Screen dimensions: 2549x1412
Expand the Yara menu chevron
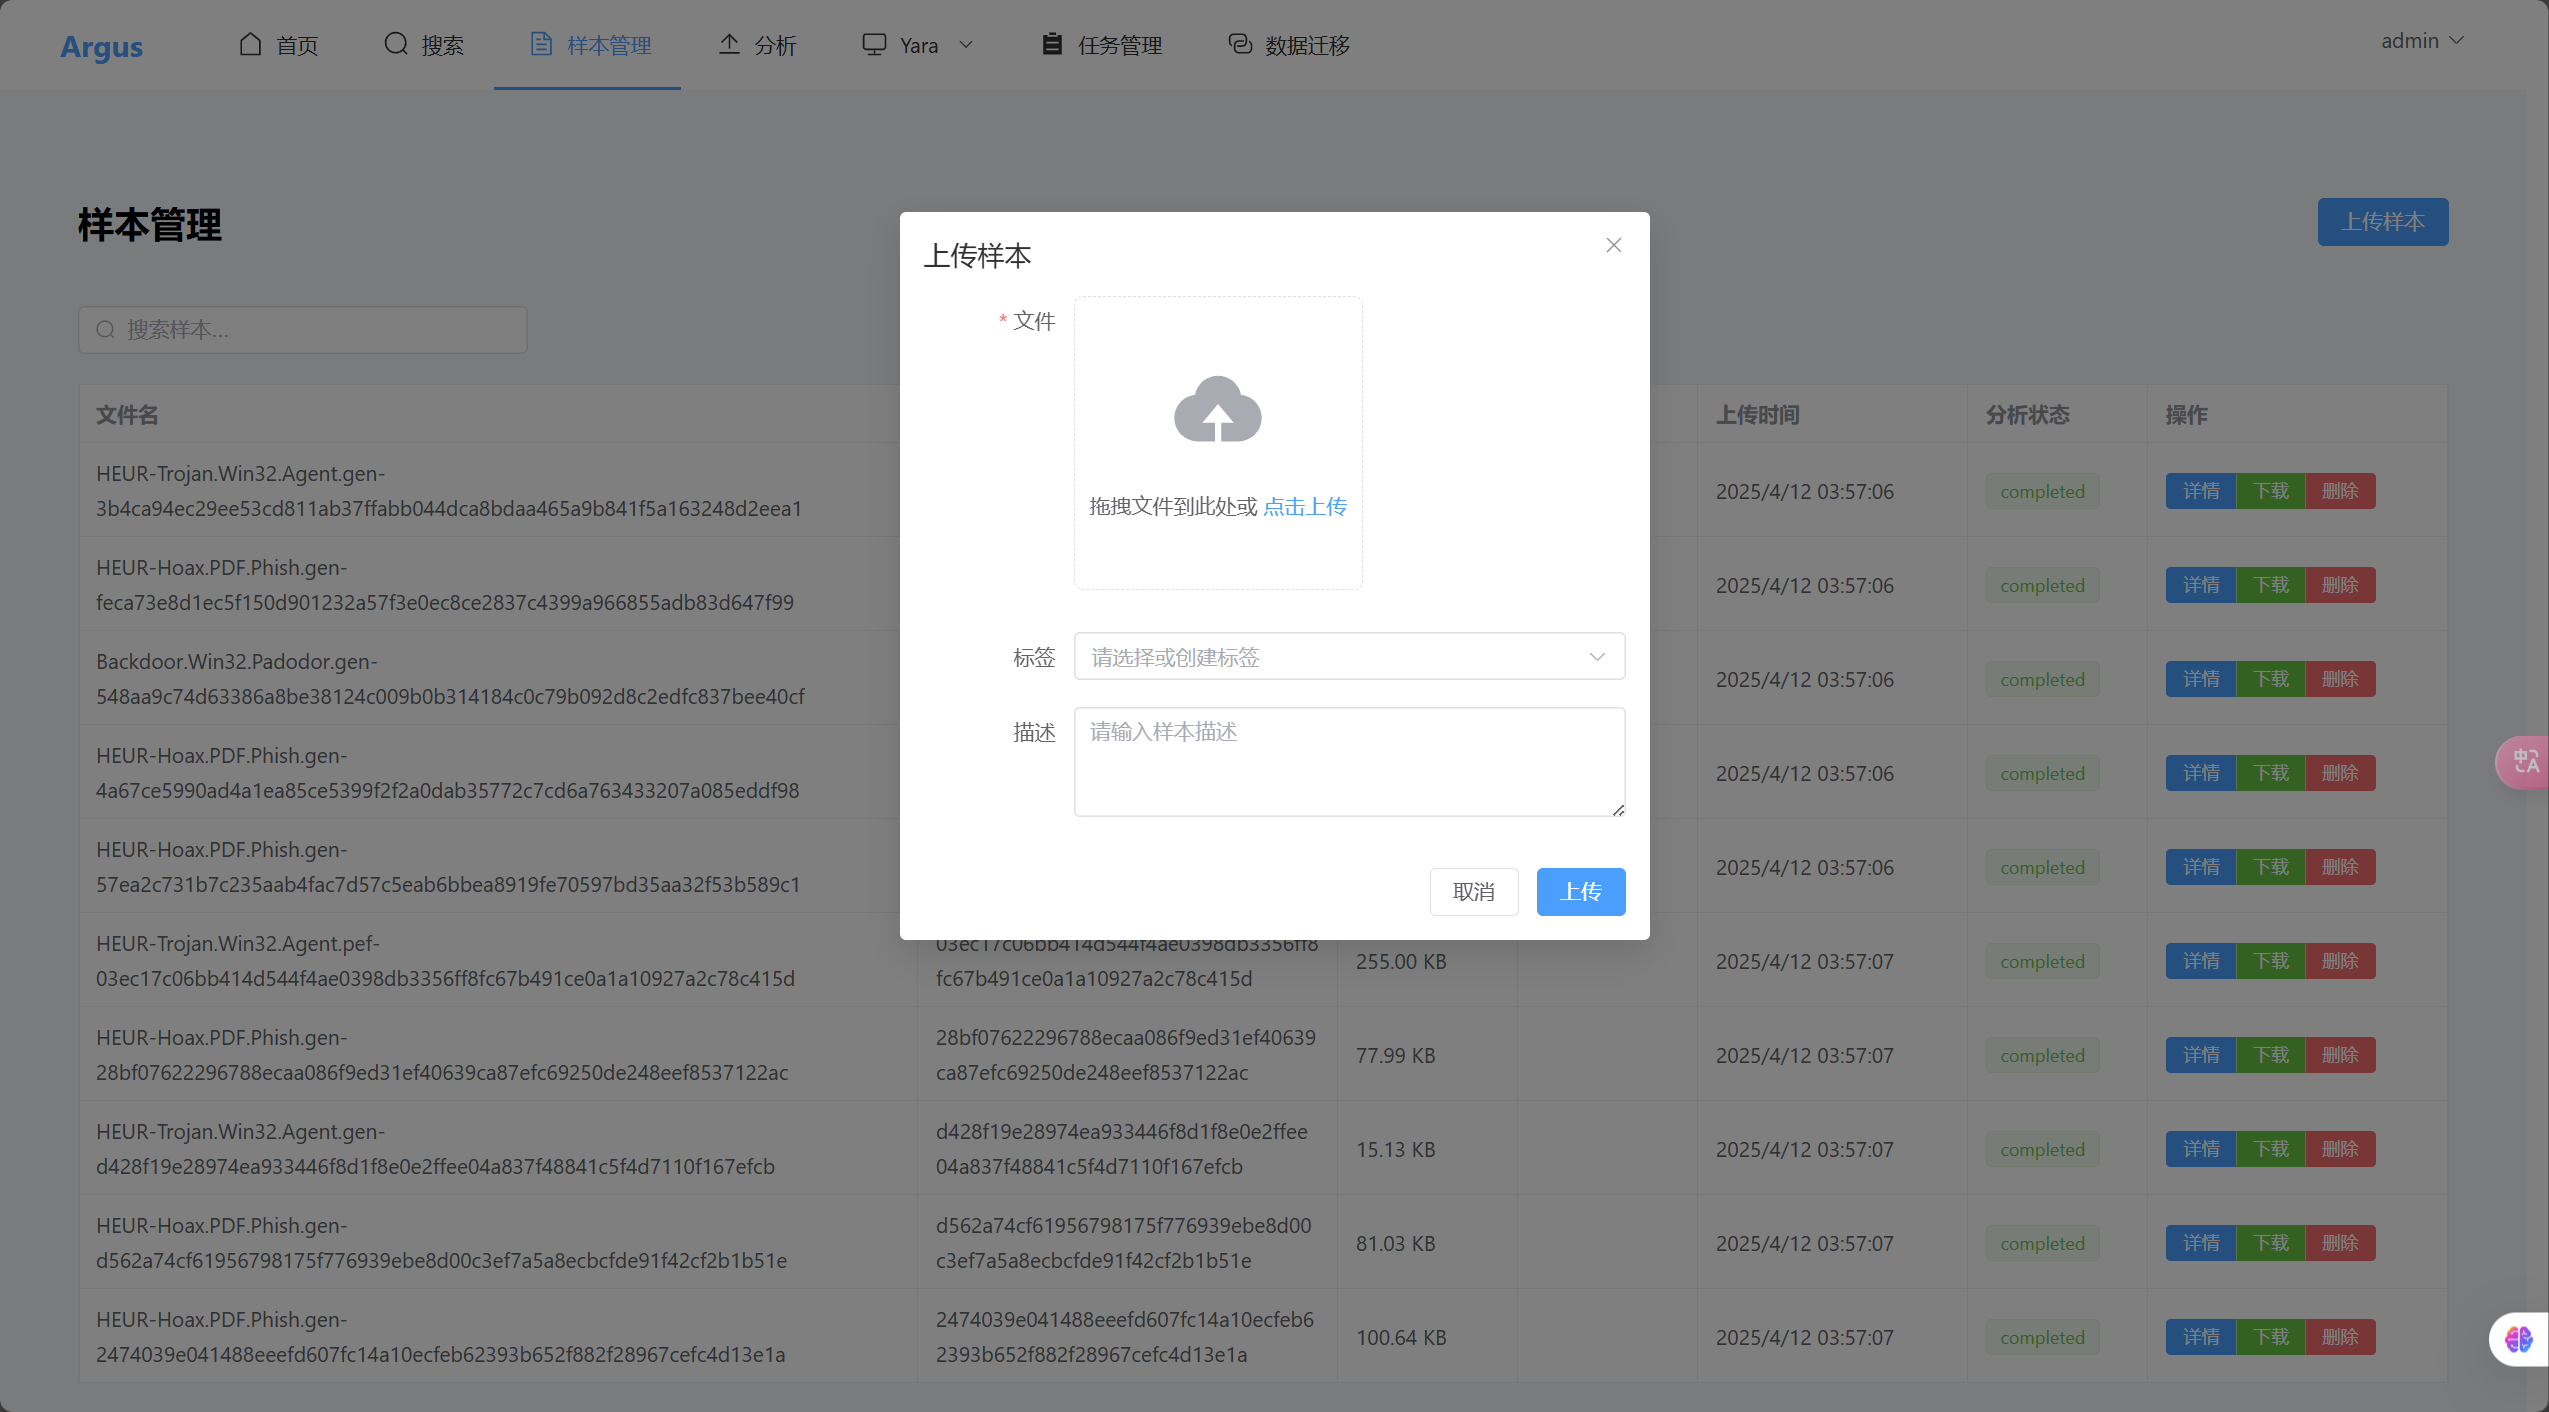coord(966,44)
